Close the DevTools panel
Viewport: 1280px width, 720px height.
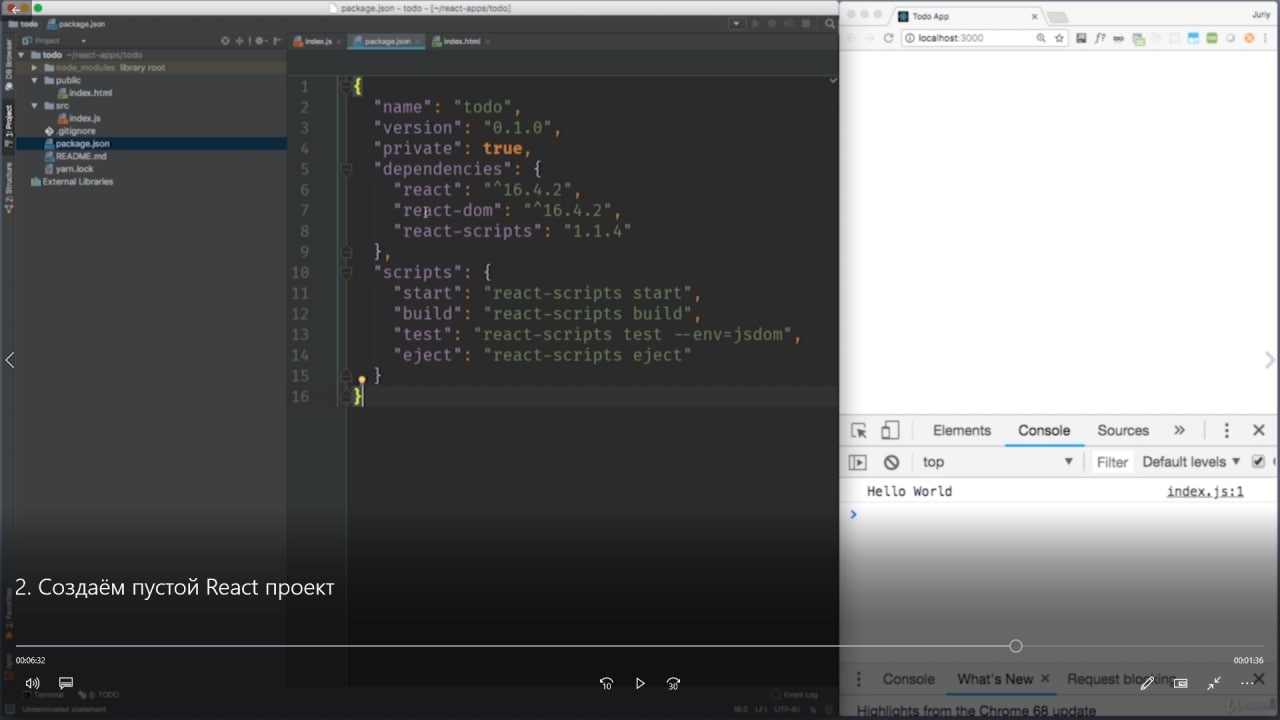[x=1259, y=431]
